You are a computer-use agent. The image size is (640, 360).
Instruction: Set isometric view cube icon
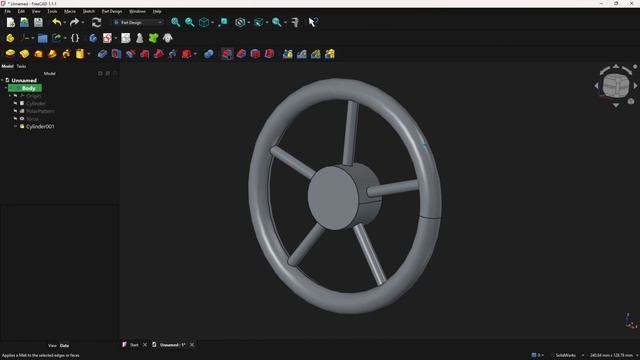point(203,22)
